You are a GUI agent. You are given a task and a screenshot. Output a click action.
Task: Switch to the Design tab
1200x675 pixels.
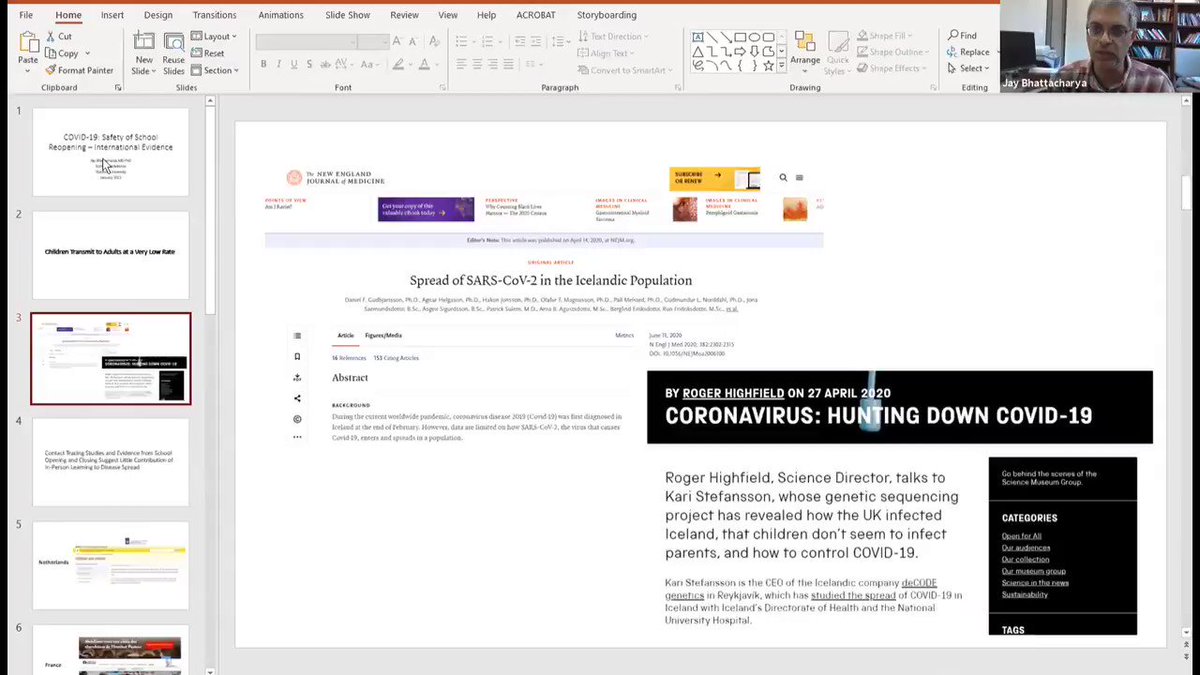pos(158,15)
